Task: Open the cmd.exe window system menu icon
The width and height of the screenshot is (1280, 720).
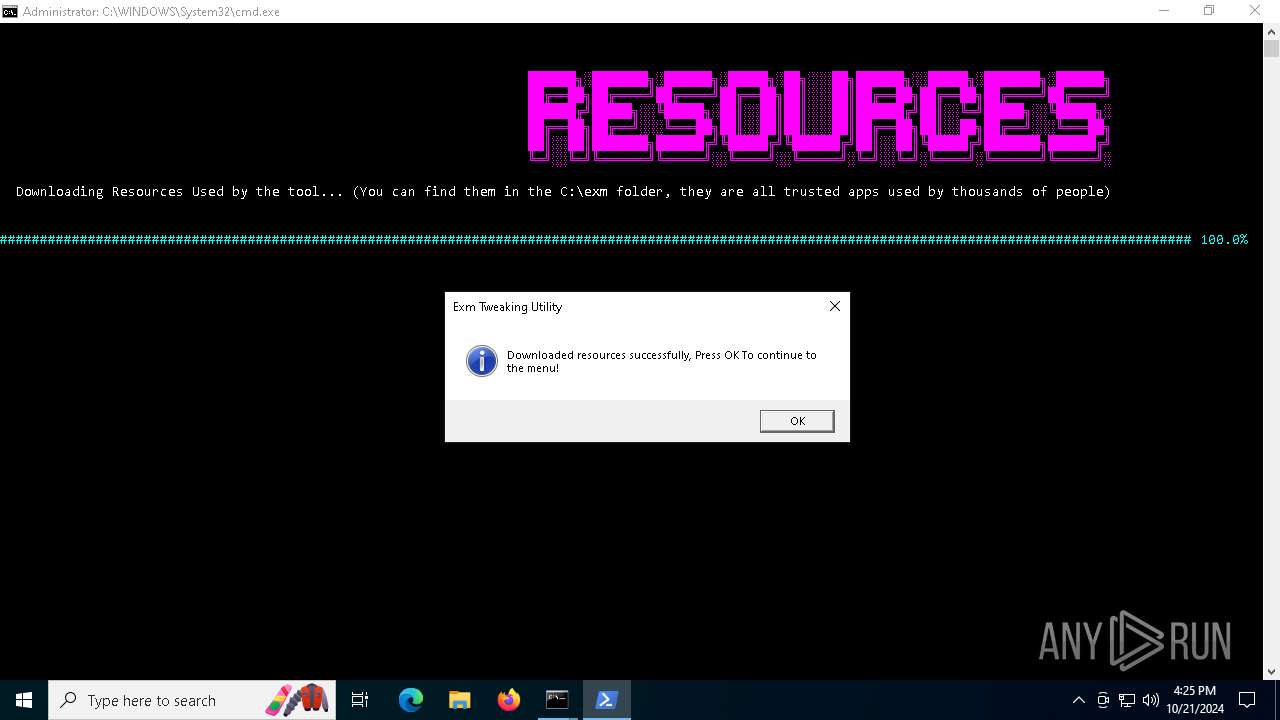Action: point(10,11)
